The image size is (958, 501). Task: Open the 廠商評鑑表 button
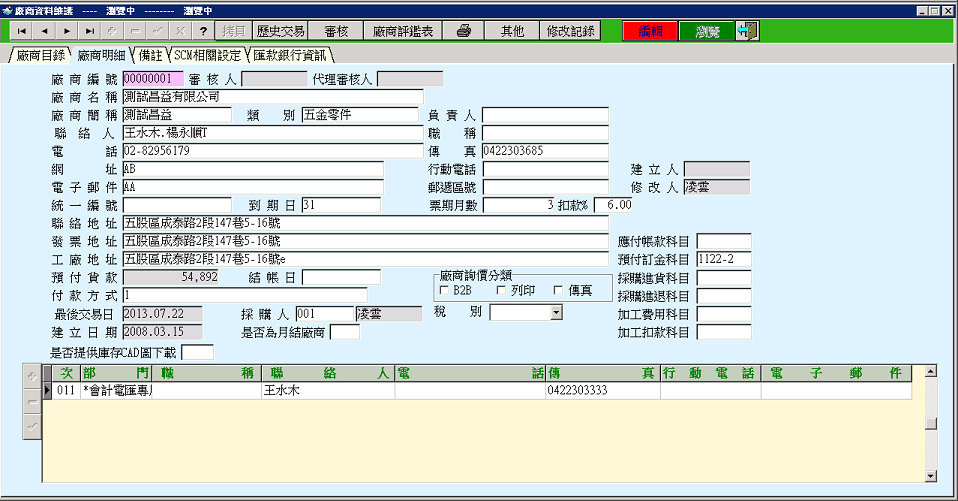pyautogui.click(x=403, y=31)
